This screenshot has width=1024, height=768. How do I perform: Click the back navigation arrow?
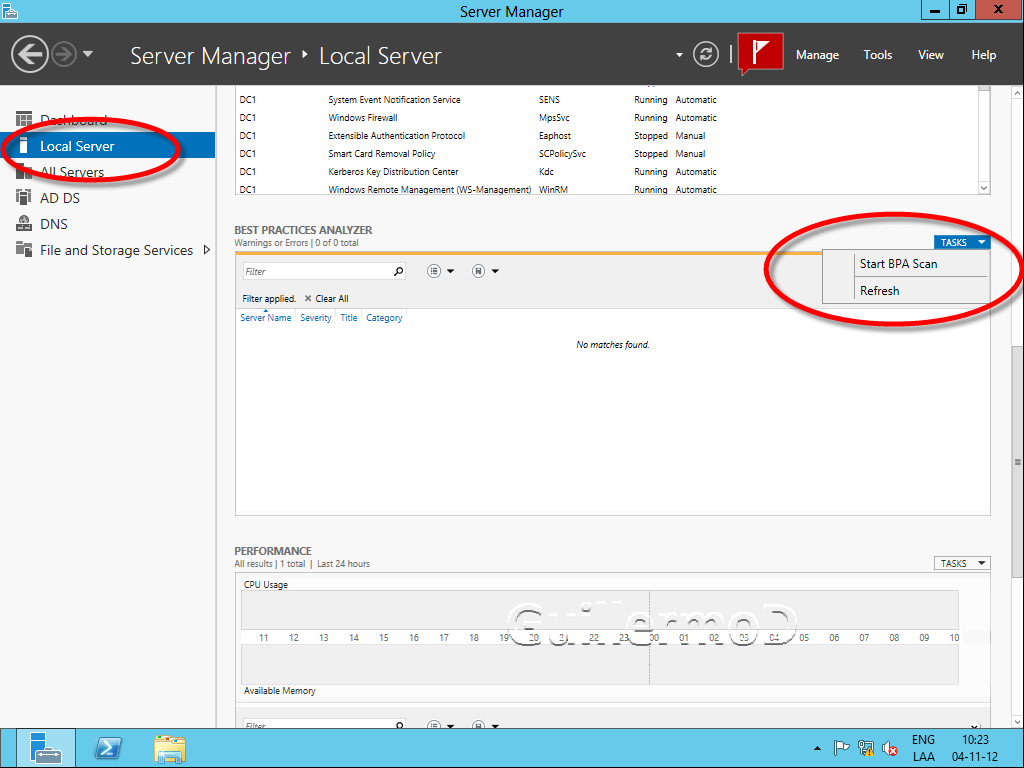coord(30,54)
